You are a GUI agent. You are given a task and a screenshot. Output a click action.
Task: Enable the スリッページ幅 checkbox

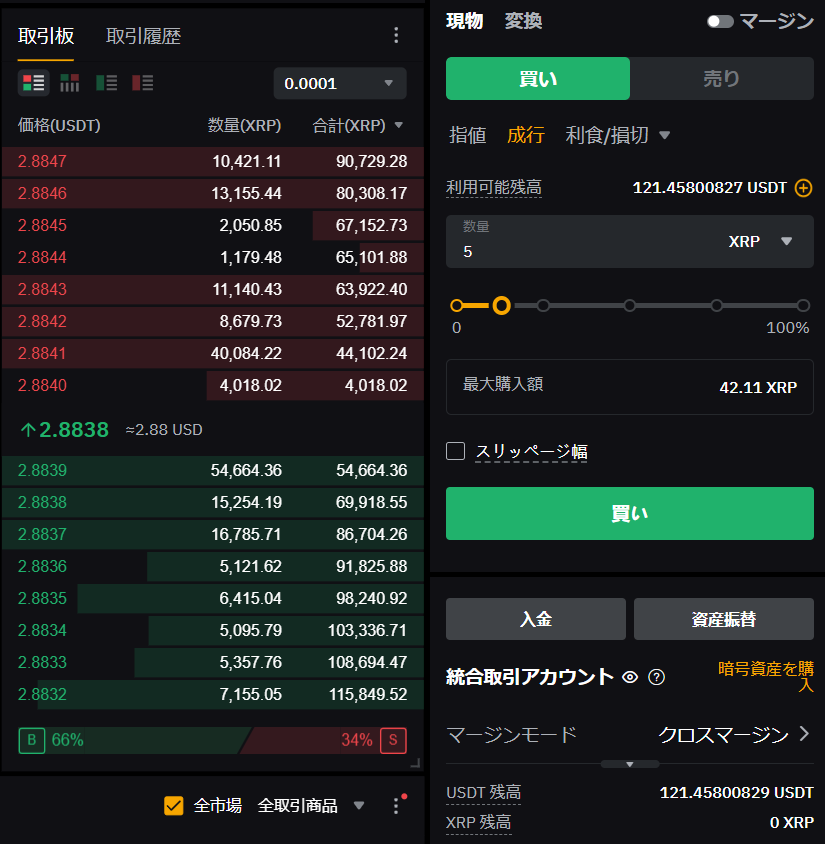456,451
